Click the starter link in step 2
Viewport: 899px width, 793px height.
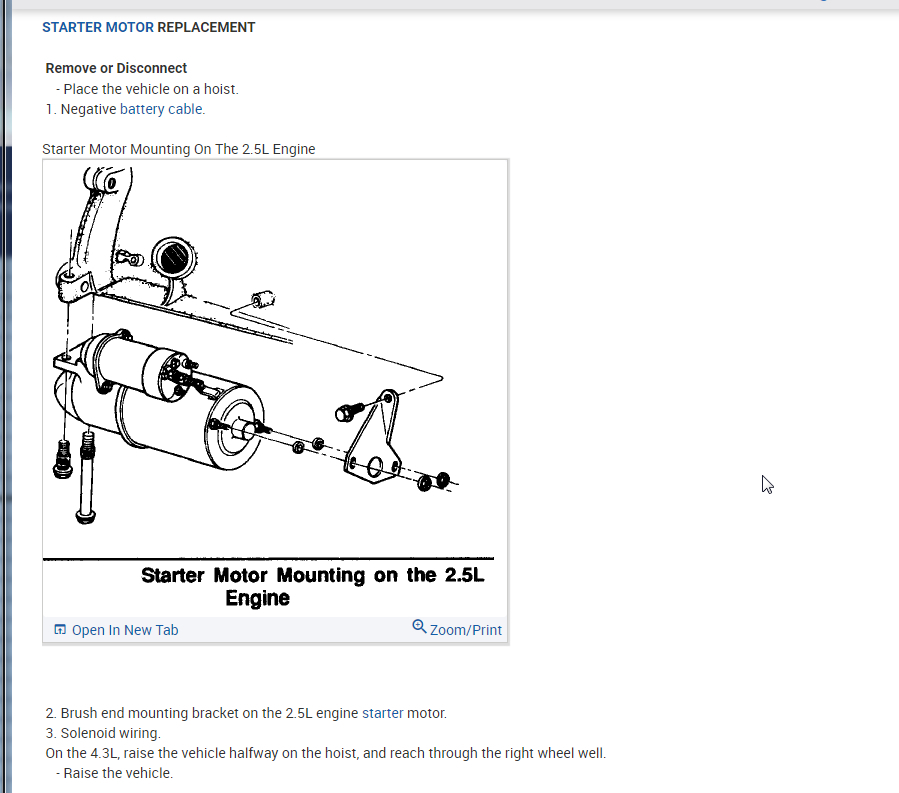[x=382, y=713]
